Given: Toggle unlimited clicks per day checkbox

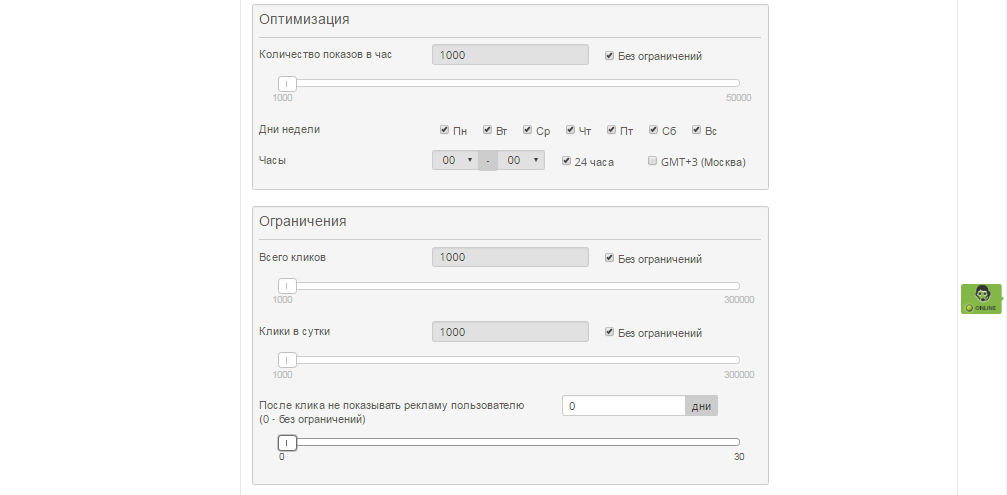Looking at the screenshot, I should tap(609, 332).
